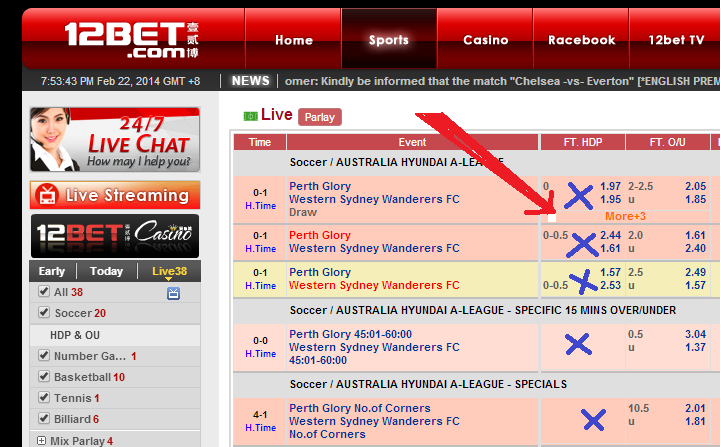
Task: Open the Casino menu tab
Action: point(485,40)
